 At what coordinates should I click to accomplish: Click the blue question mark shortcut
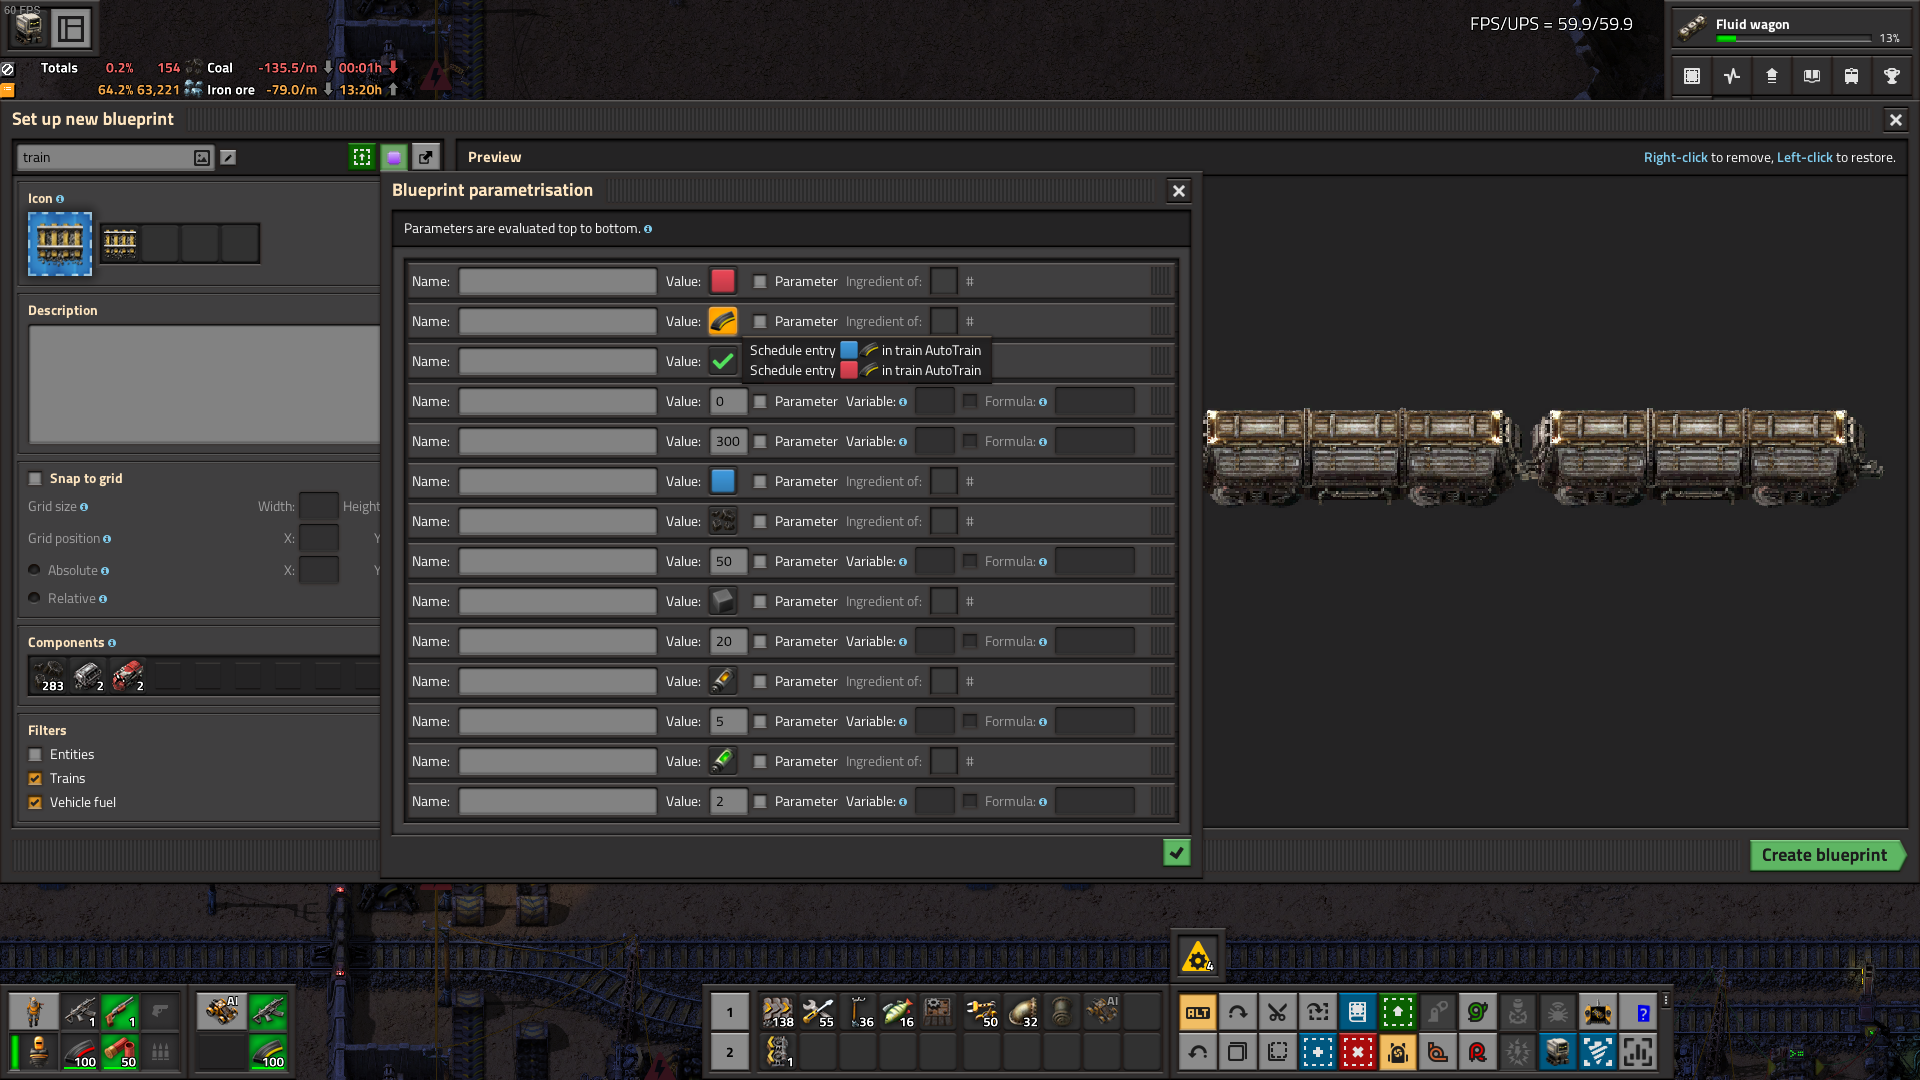1637,1012
